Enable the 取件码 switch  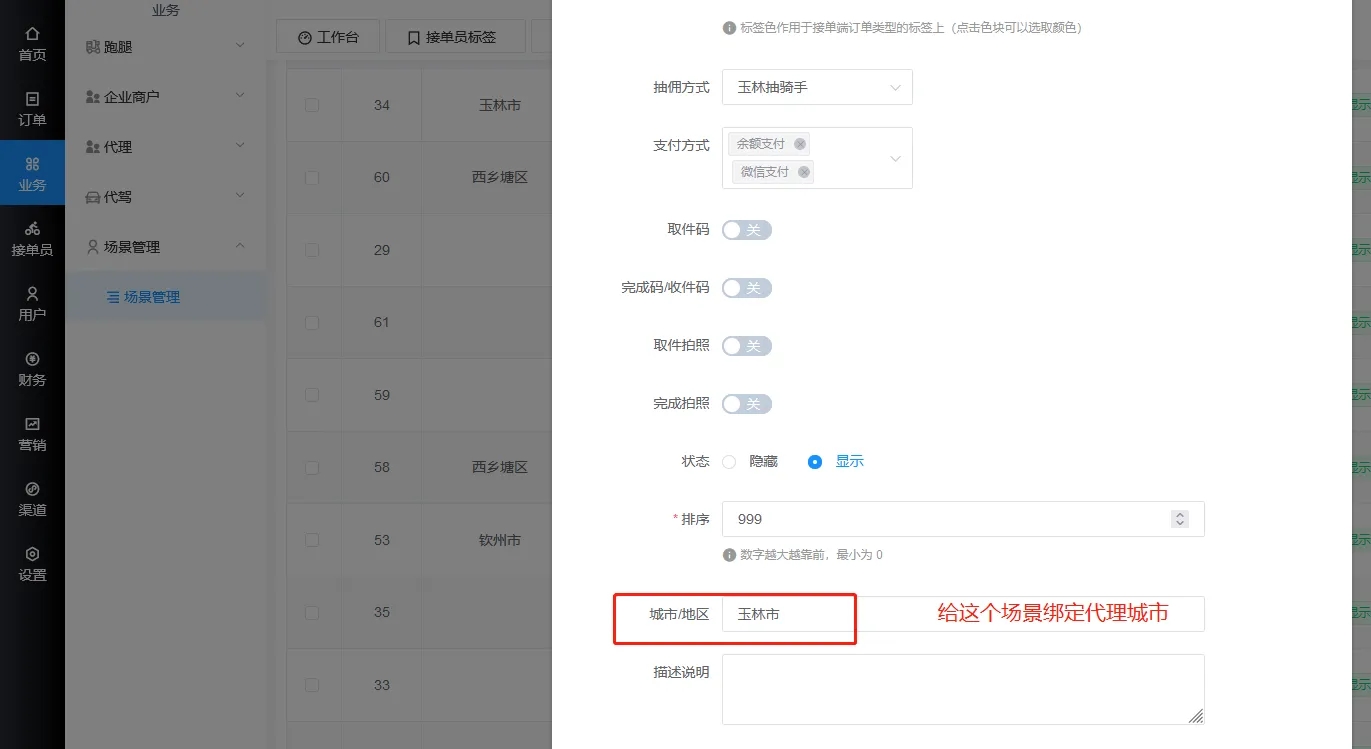[x=747, y=230]
